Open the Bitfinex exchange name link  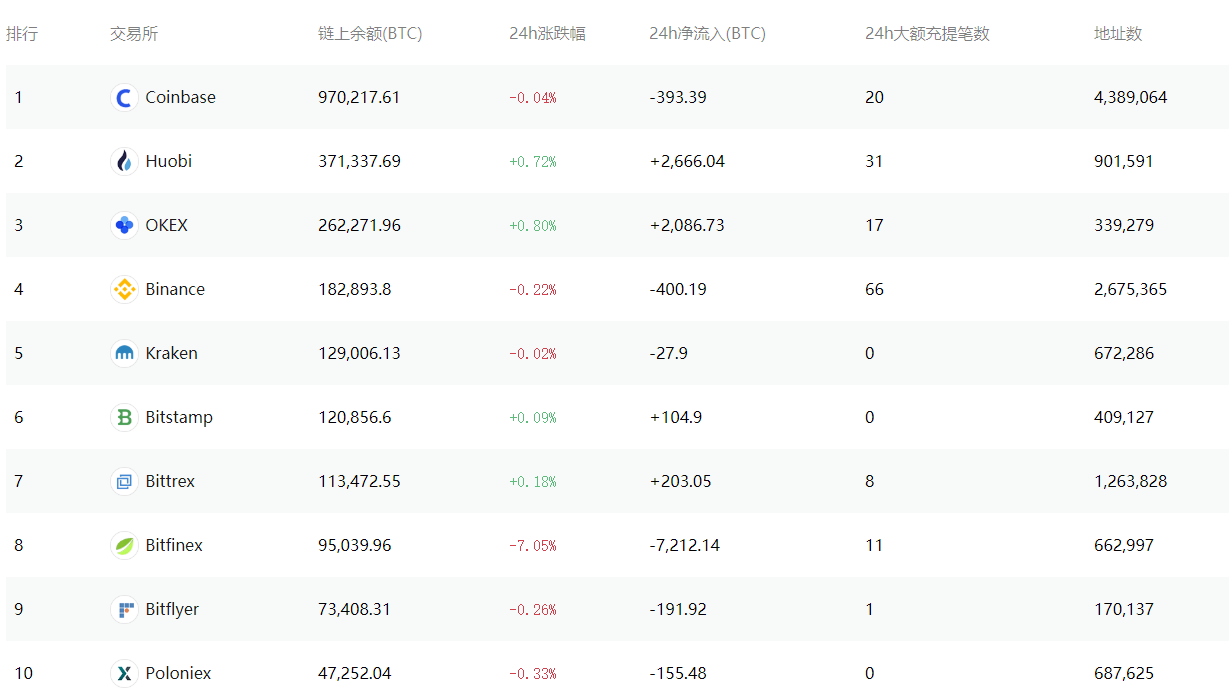click(x=174, y=546)
